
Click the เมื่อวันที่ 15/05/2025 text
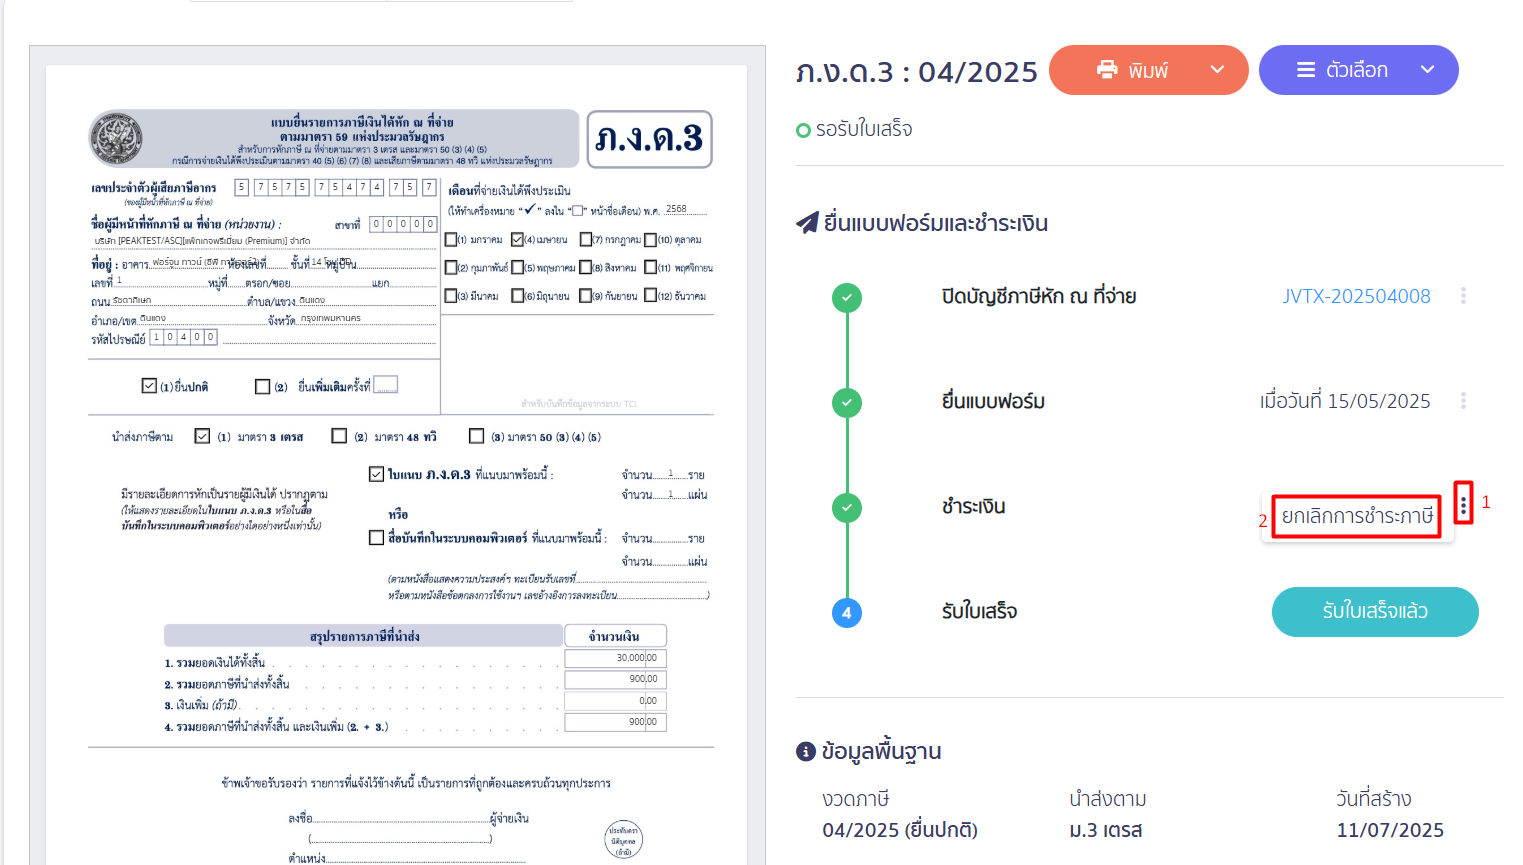[1345, 401]
